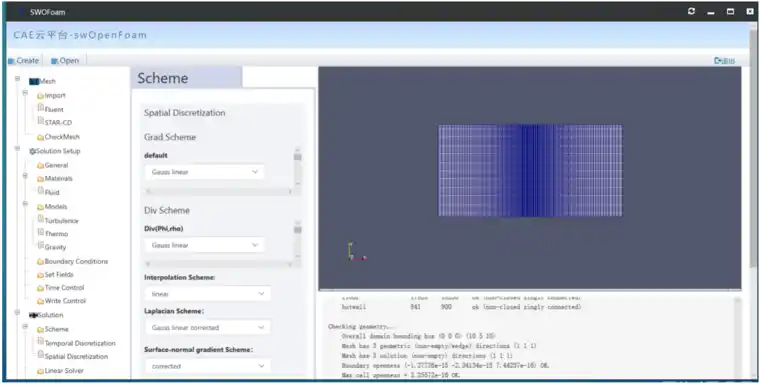This screenshot has height=386, width=760.
Task: Collapse the Solution Setup tree node
Action: coord(17,148)
